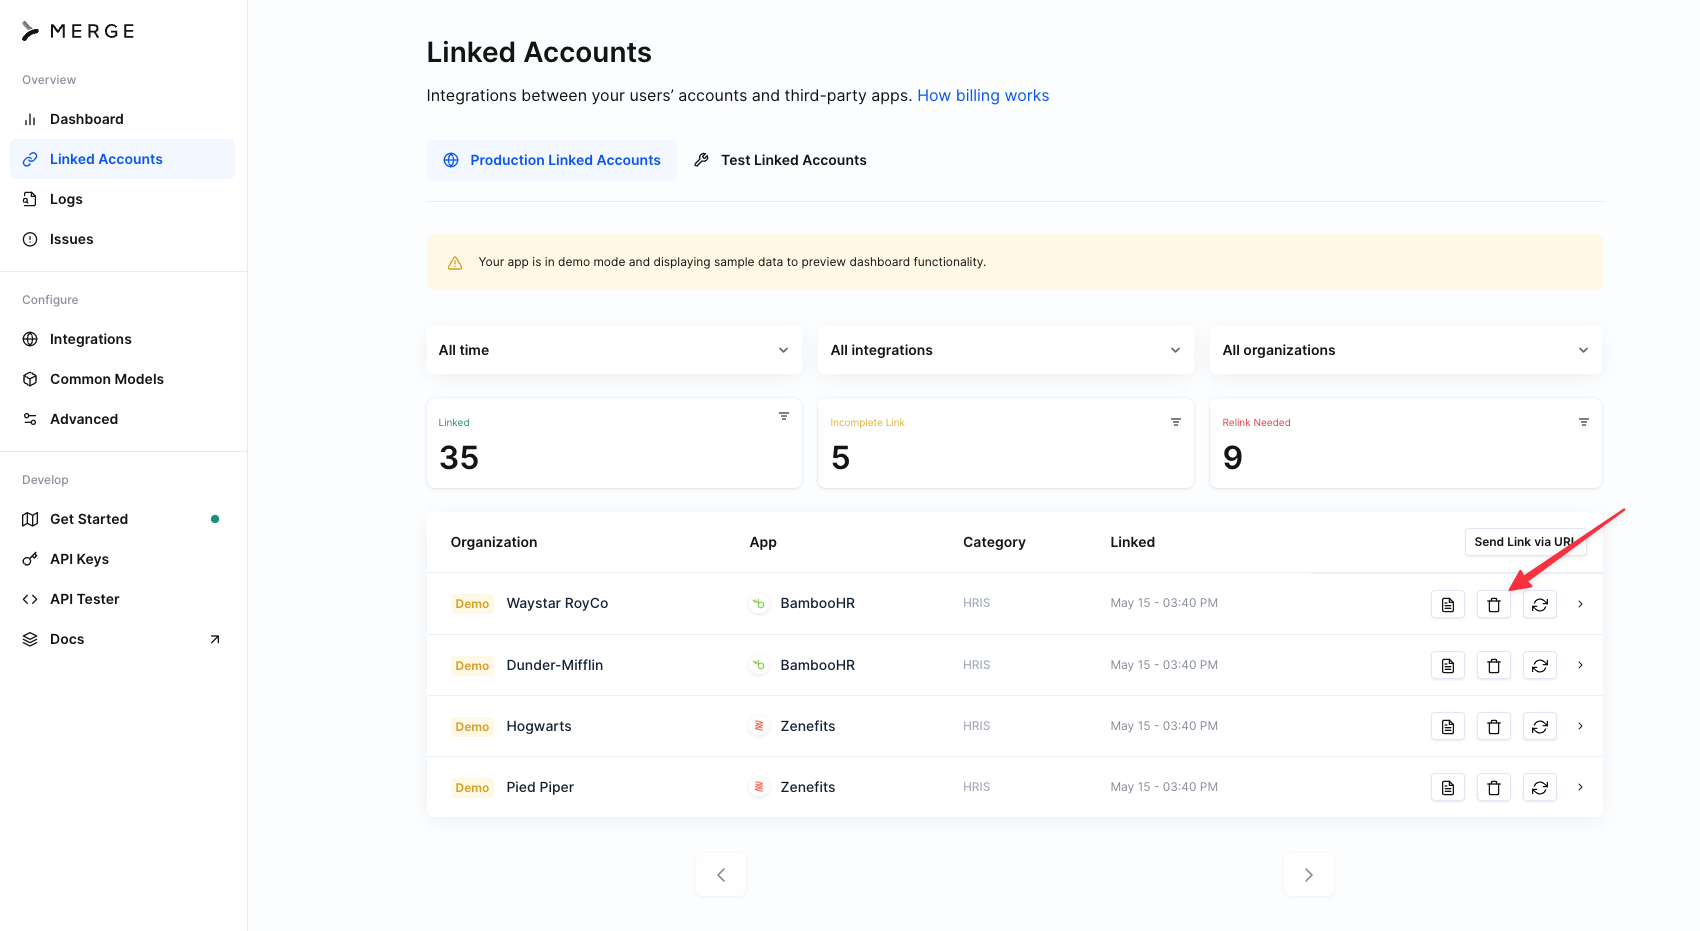
Task: Expand the Hogwarts row chevron
Action: pyautogui.click(x=1580, y=726)
